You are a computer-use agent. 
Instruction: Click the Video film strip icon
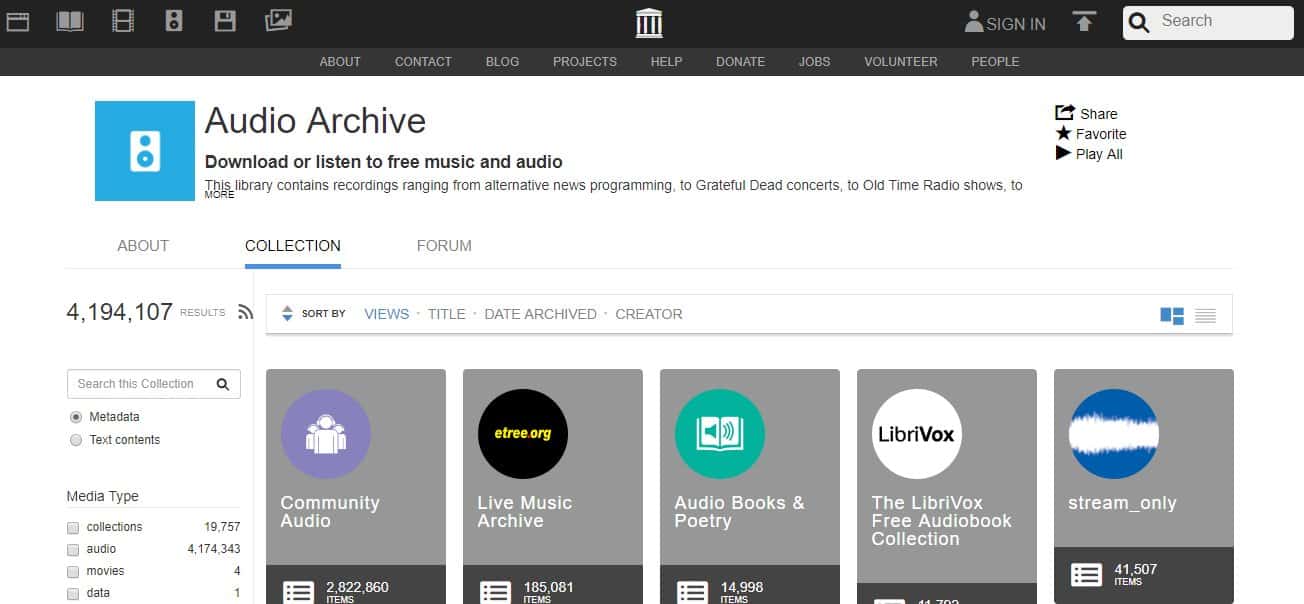tap(123, 21)
